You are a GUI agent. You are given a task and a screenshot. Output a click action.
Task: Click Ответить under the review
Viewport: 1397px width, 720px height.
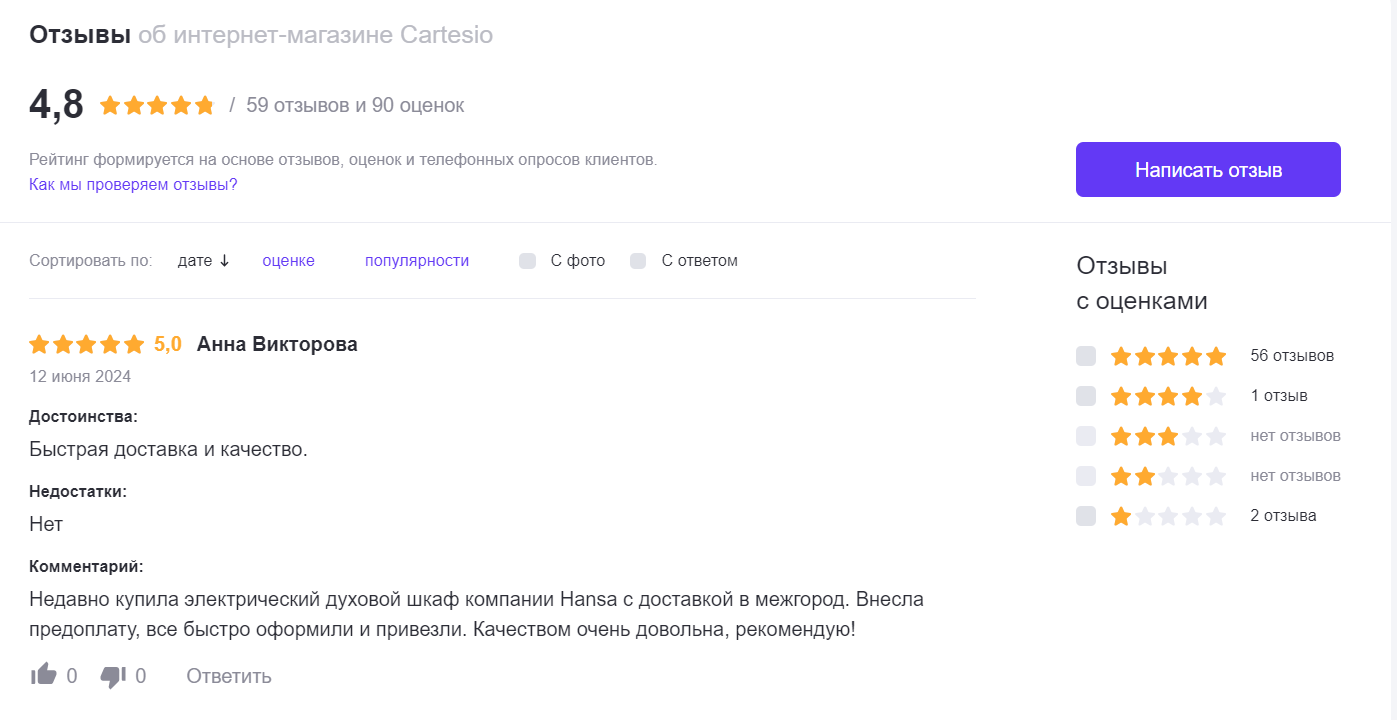229,676
